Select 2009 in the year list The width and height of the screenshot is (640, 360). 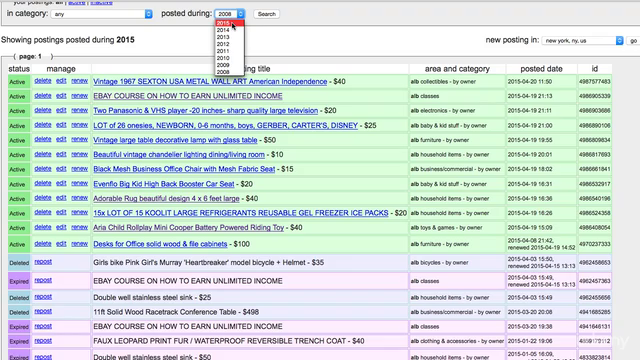[230, 65]
